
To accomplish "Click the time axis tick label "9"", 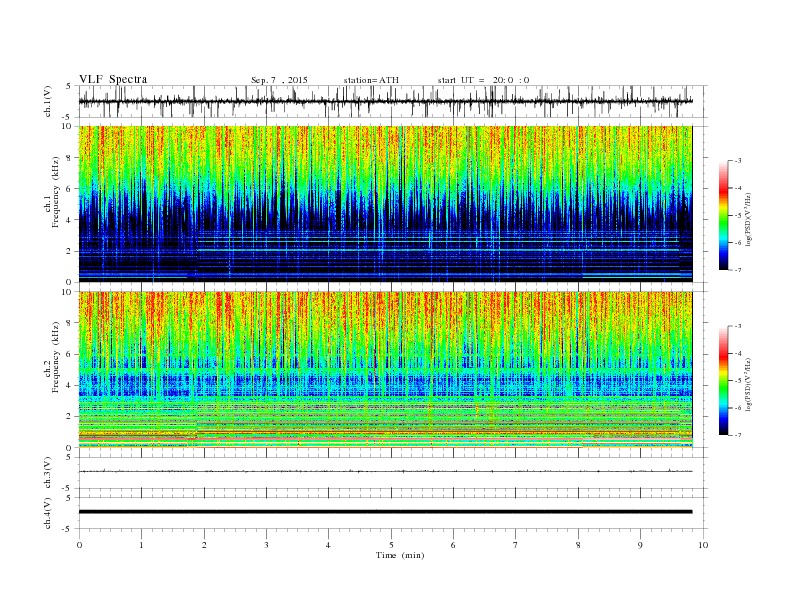I will 640,545.
